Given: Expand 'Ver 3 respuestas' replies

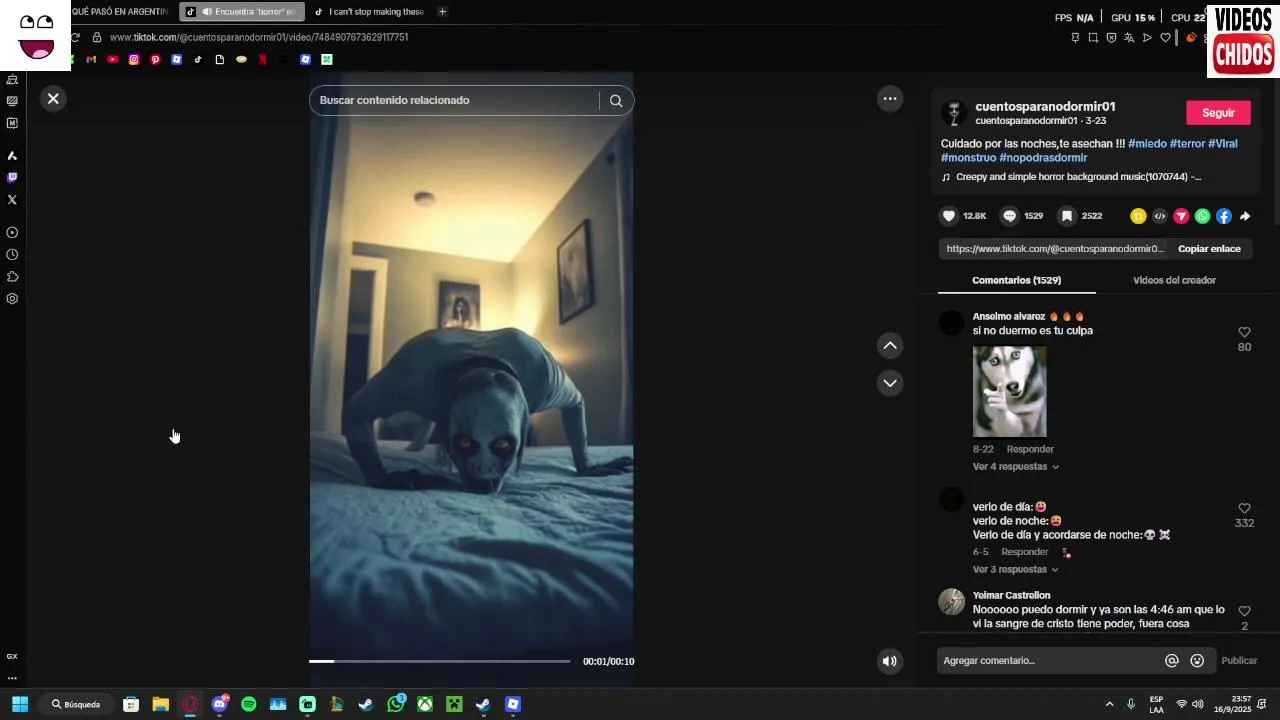Looking at the screenshot, I should pyautogui.click(x=1015, y=570).
